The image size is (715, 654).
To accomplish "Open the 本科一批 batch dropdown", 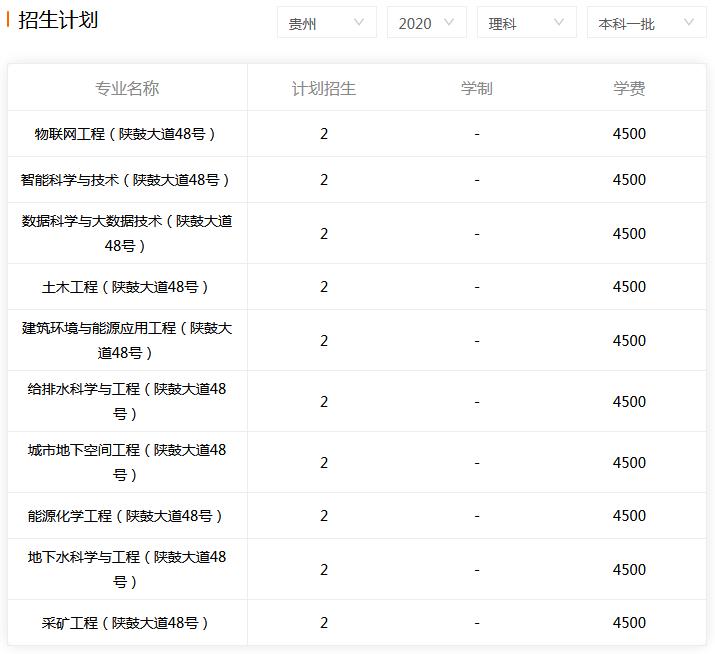I will (646, 23).
